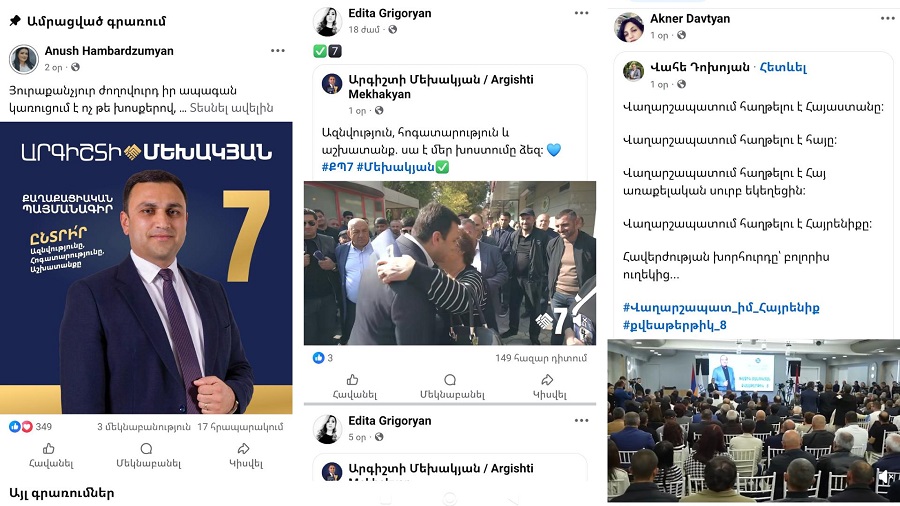The image size is (900, 506).
Task: Open the three-dots menu on Anush Hambardzumyan's post
Action: [x=278, y=50]
